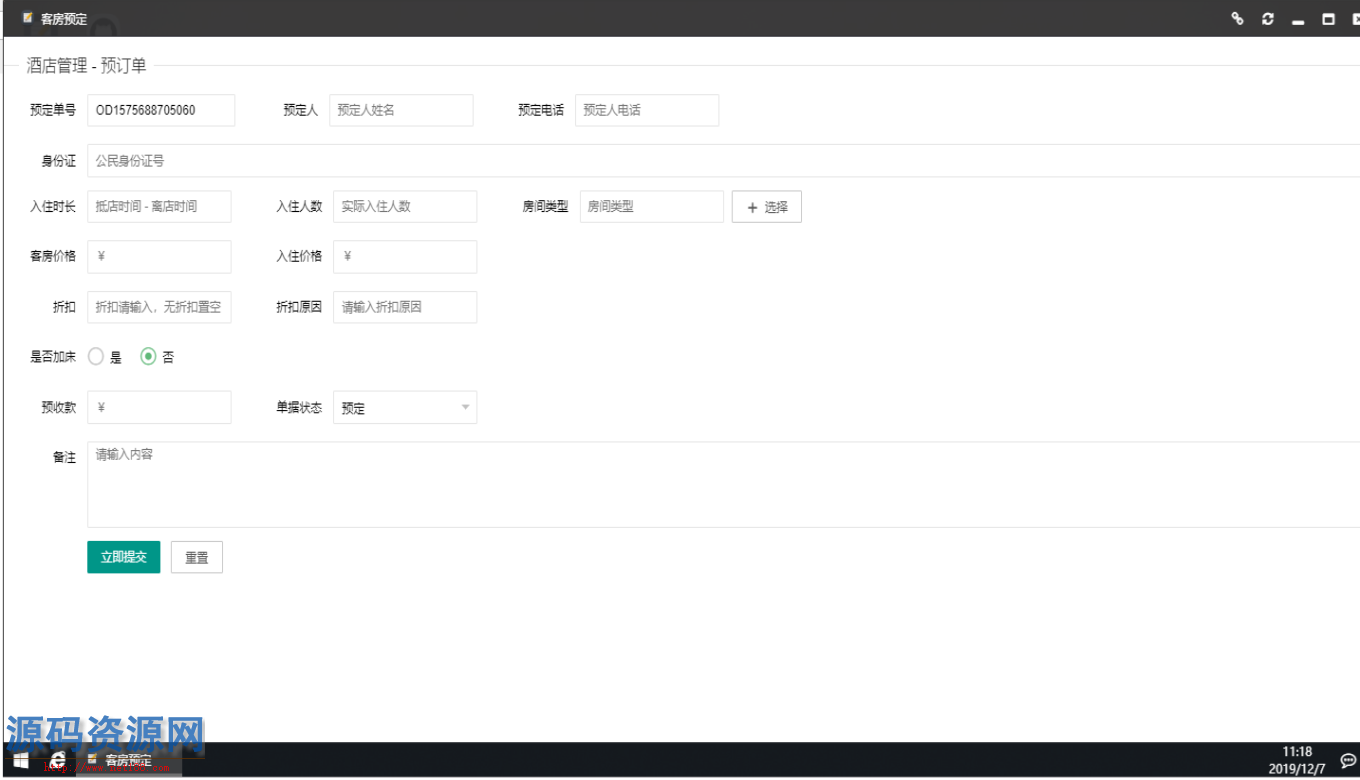
Task: Click into the 身份证 ID number field
Action: click(x=720, y=161)
